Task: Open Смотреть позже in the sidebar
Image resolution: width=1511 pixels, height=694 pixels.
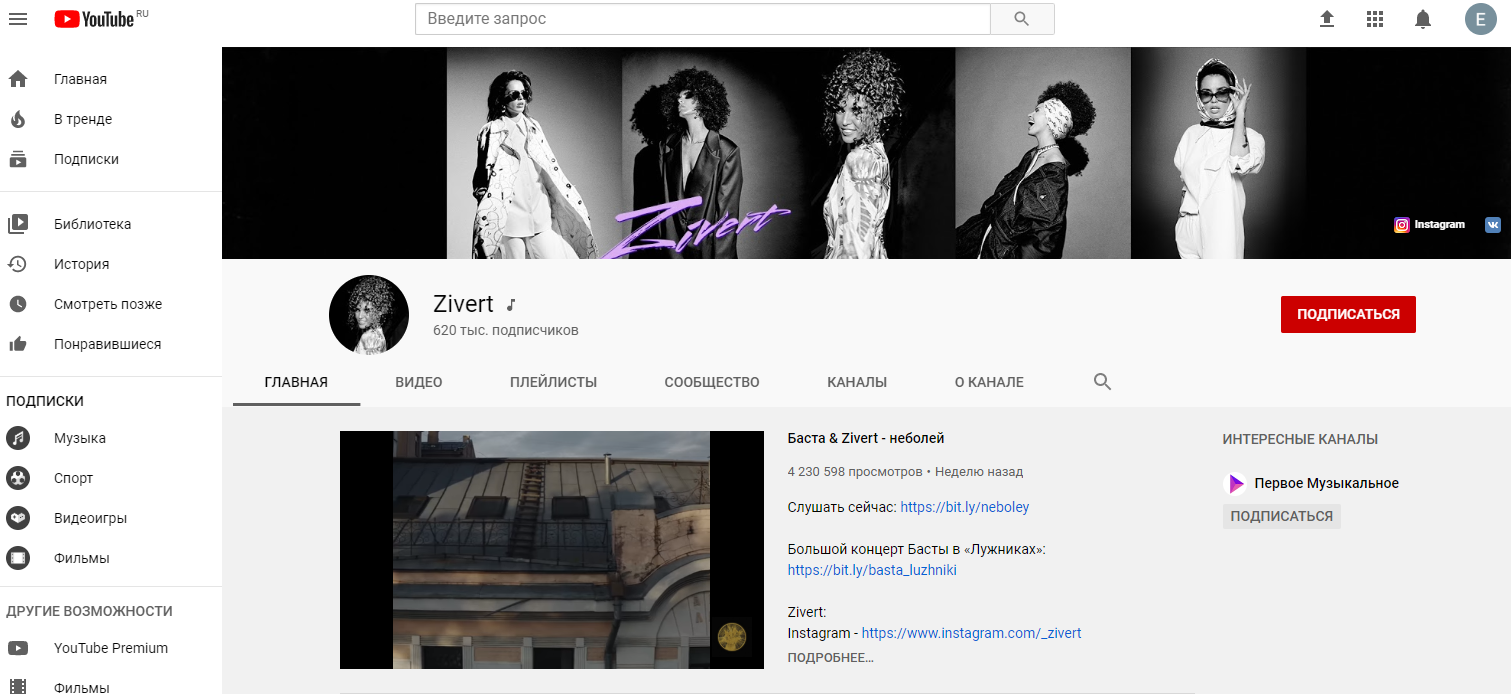Action: click(x=111, y=304)
